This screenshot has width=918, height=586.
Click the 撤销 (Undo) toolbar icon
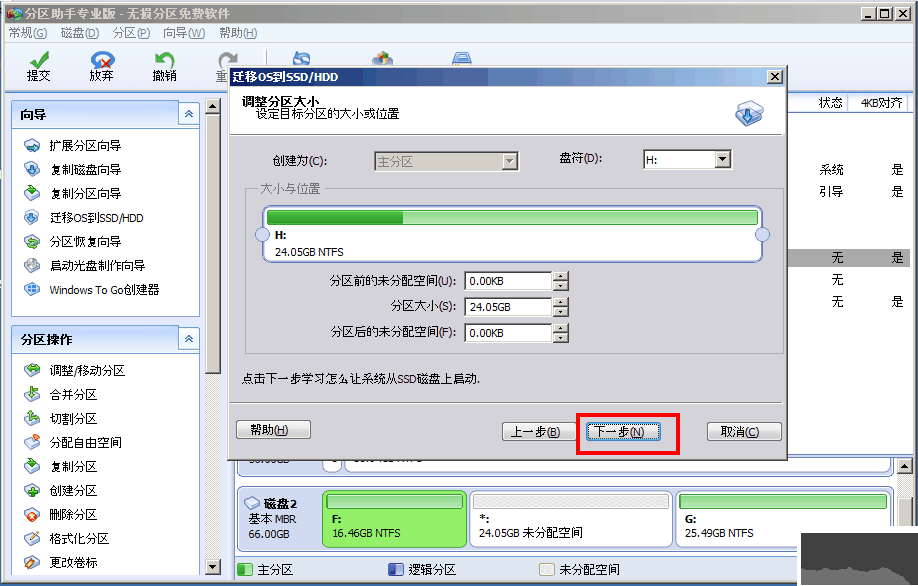pyautogui.click(x=165, y=59)
